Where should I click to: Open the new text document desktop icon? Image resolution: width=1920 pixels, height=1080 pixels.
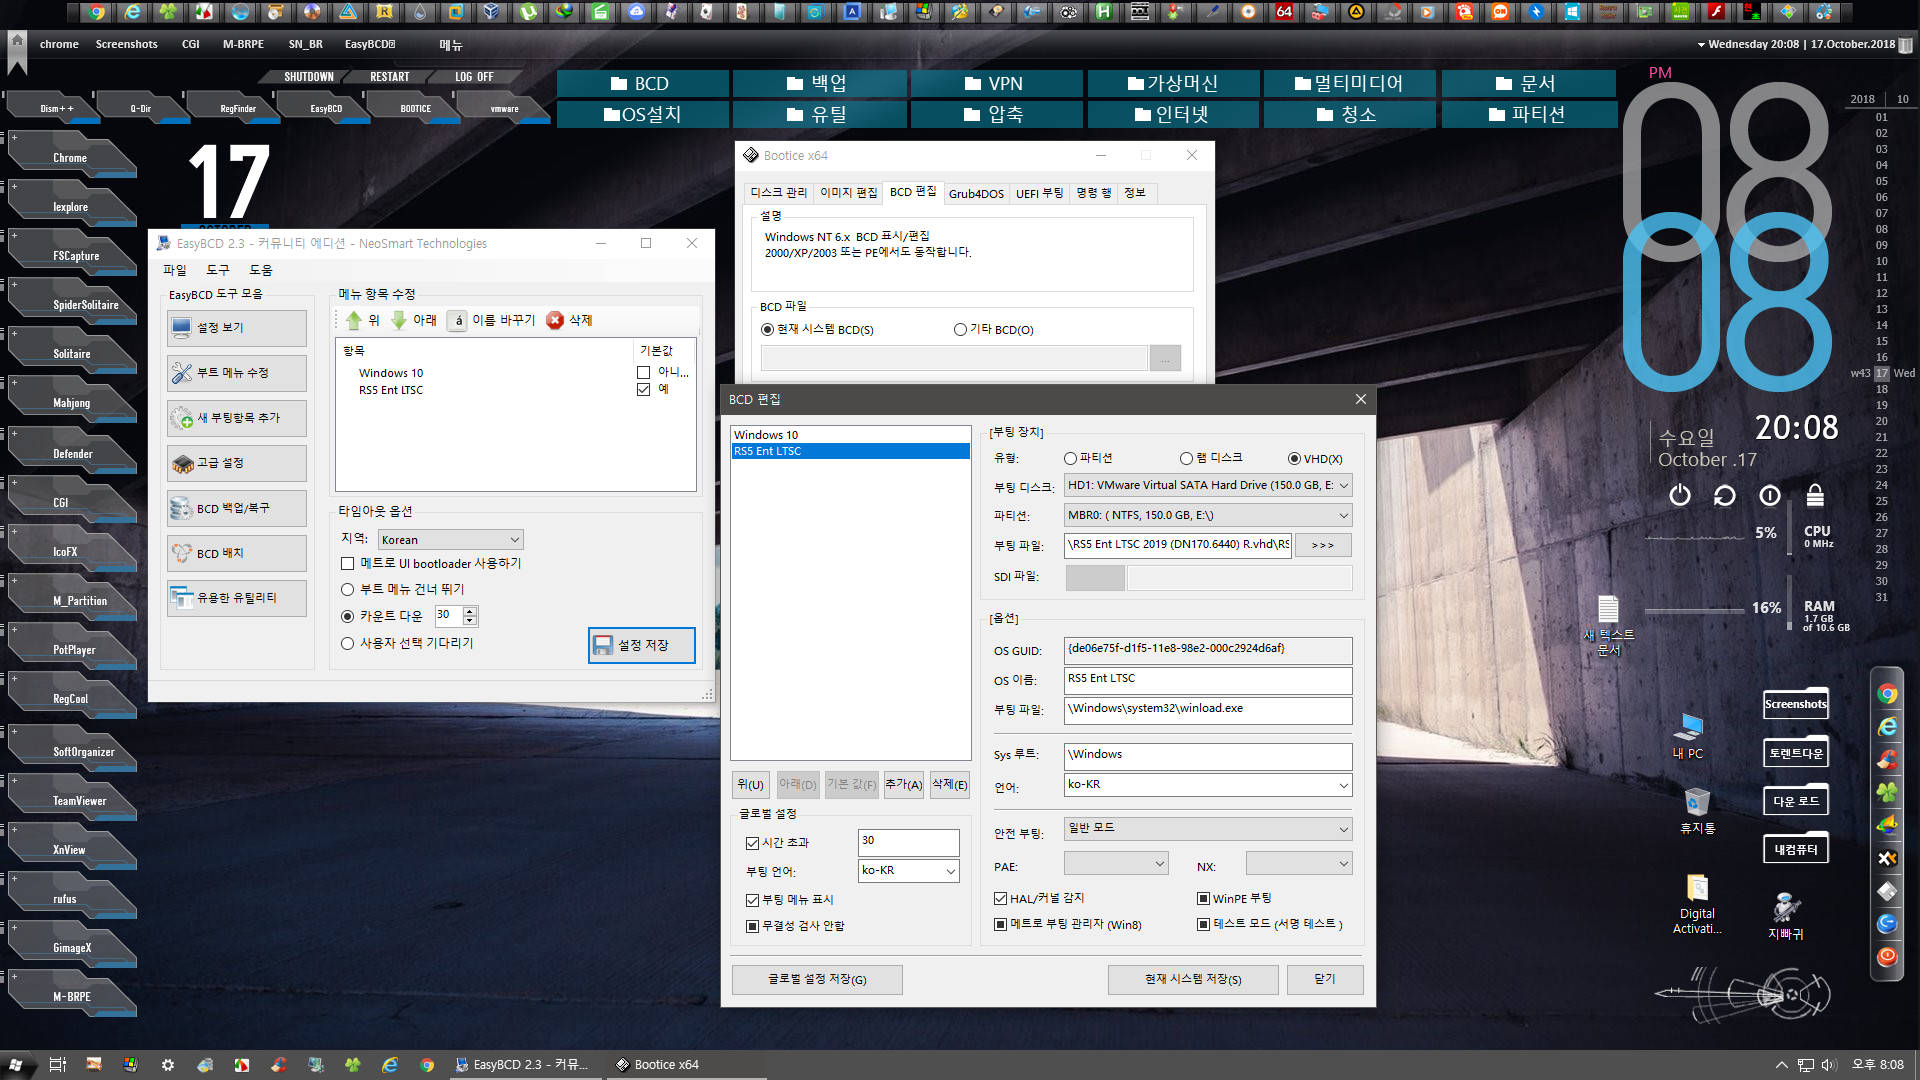pos(1608,625)
